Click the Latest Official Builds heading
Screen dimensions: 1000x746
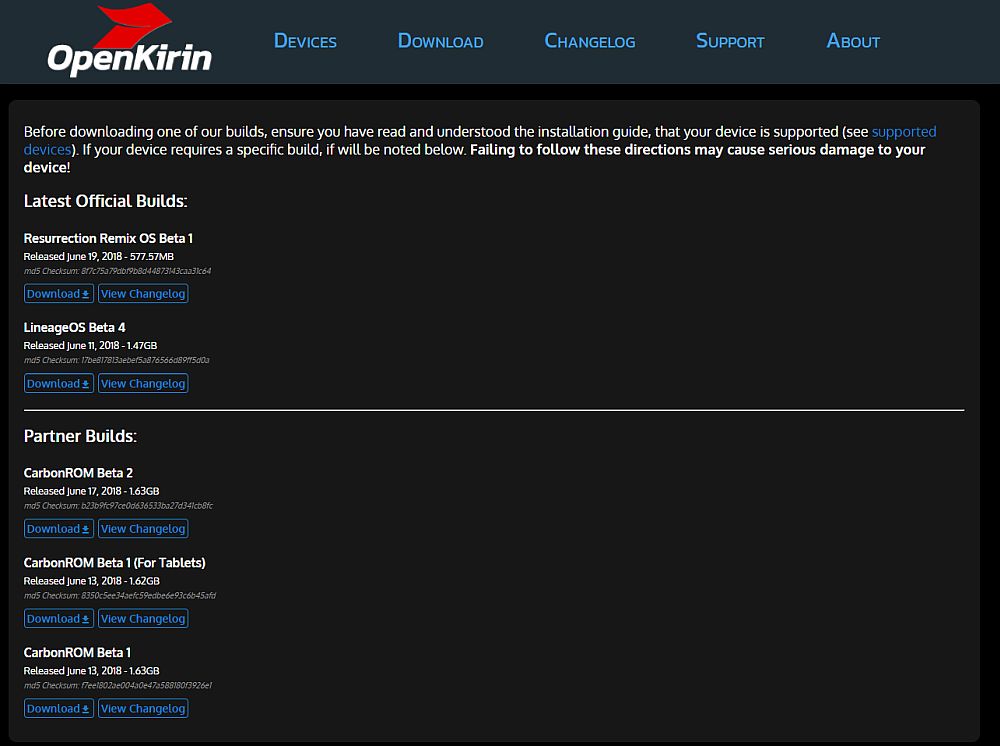tap(105, 201)
